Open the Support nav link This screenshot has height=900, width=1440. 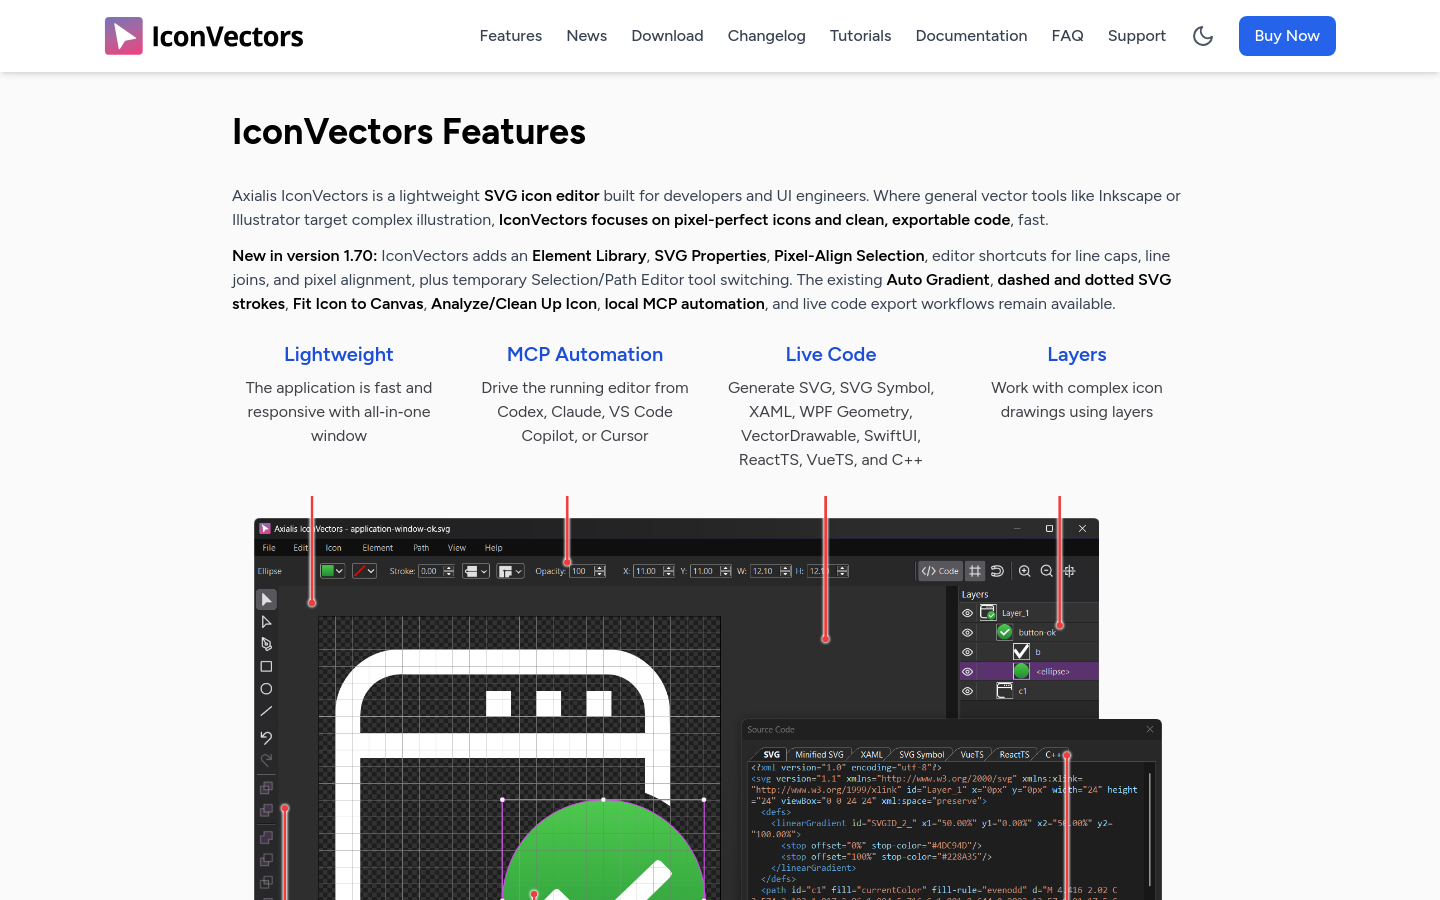[1137, 36]
